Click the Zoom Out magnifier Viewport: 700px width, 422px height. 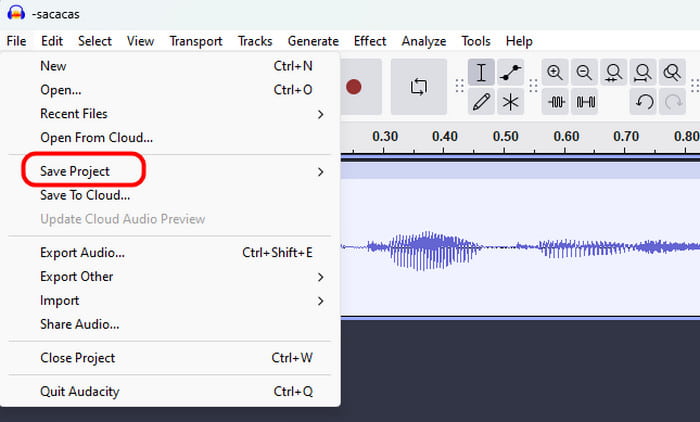coord(584,72)
